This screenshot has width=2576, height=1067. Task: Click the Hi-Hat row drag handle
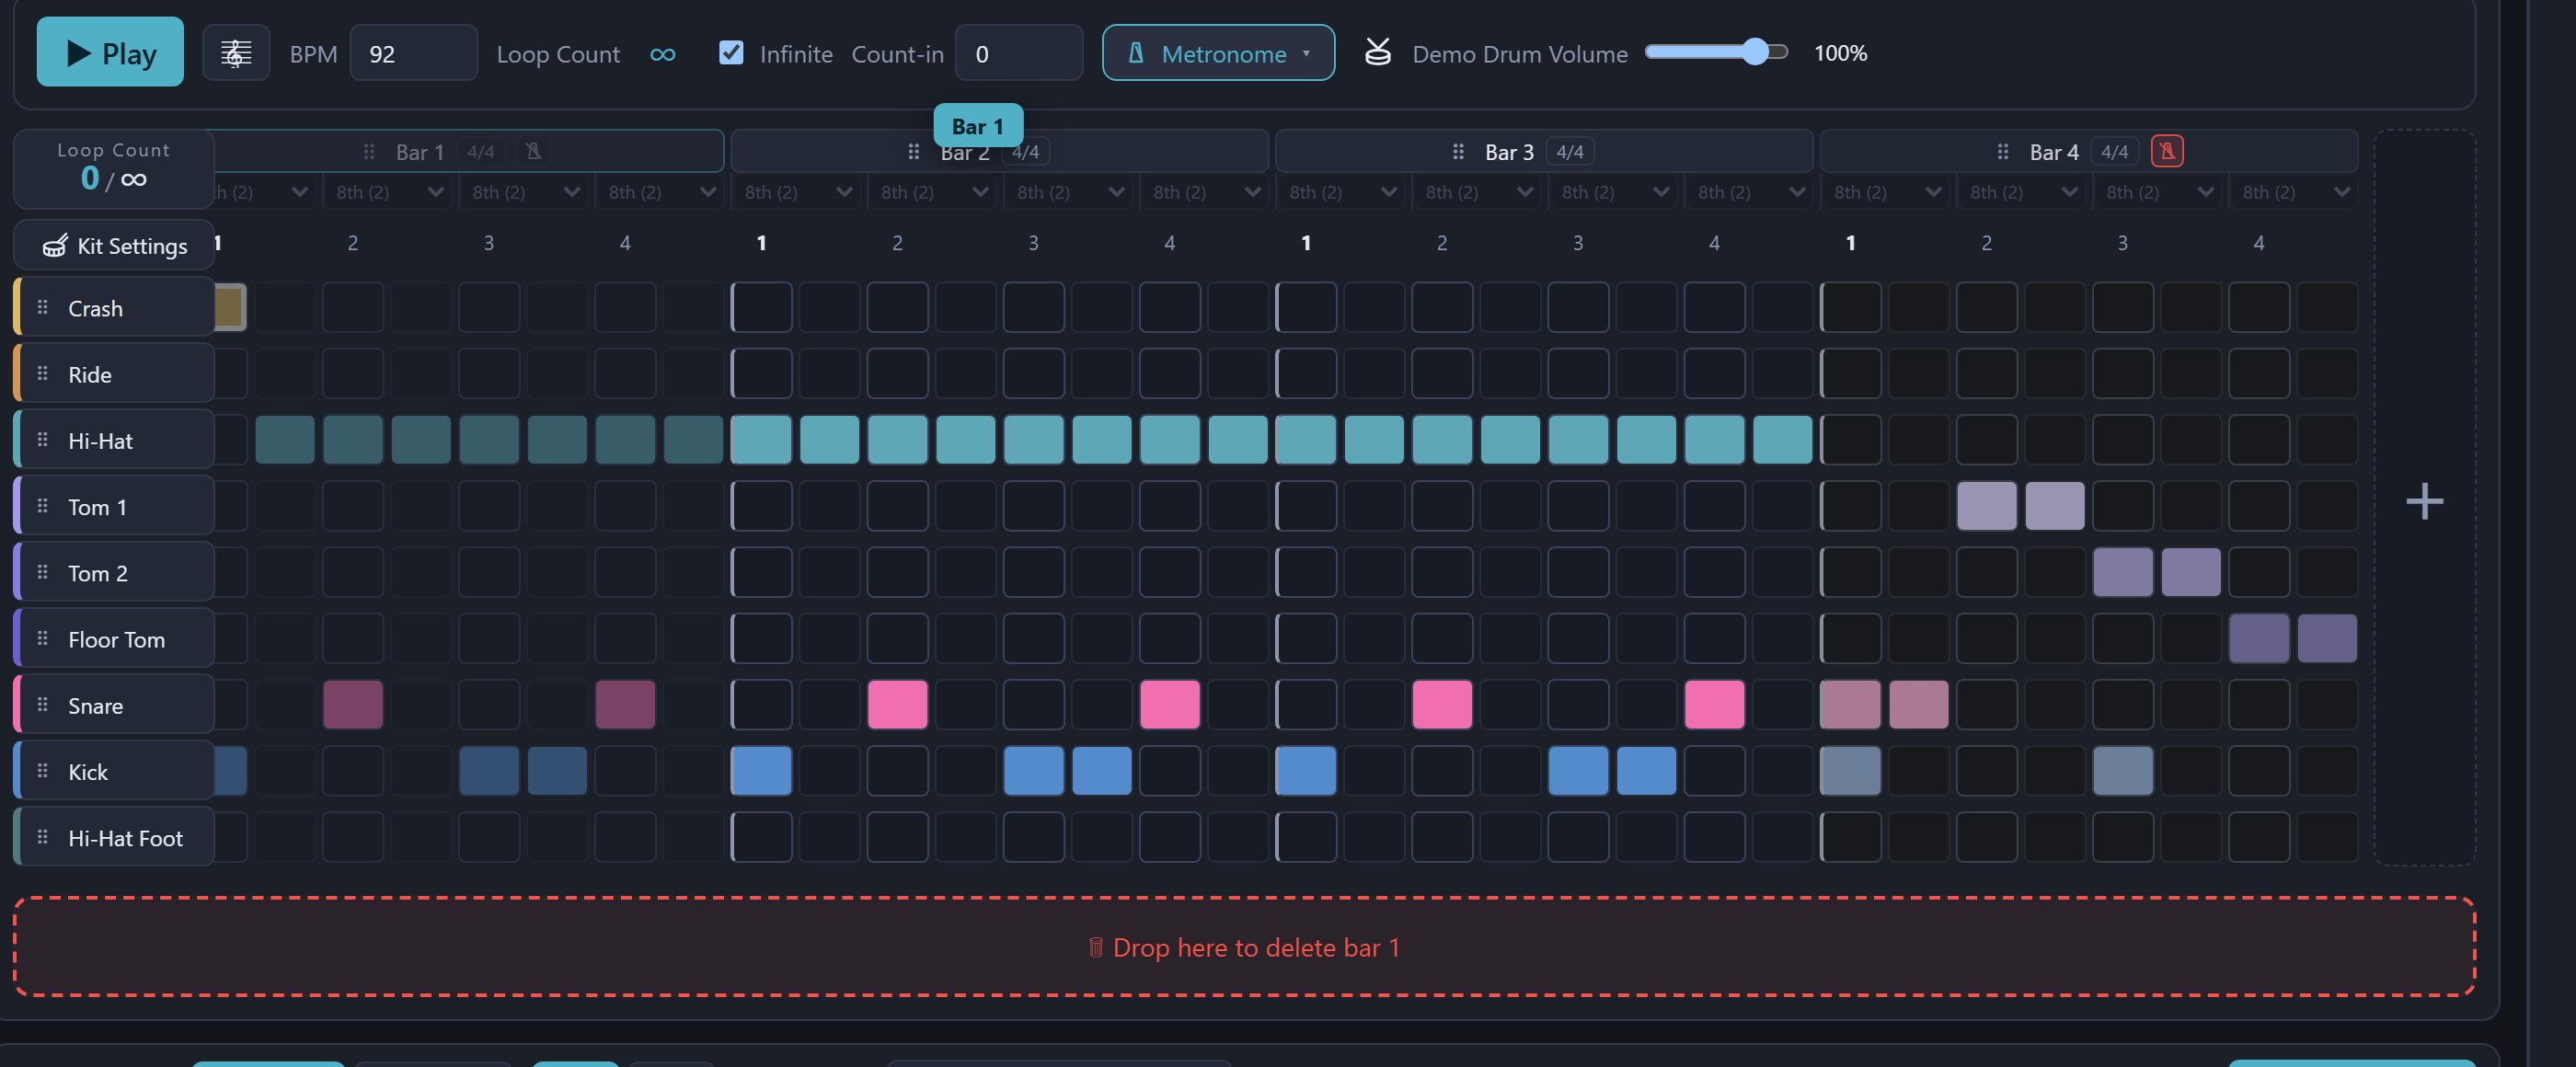click(42, 439)
